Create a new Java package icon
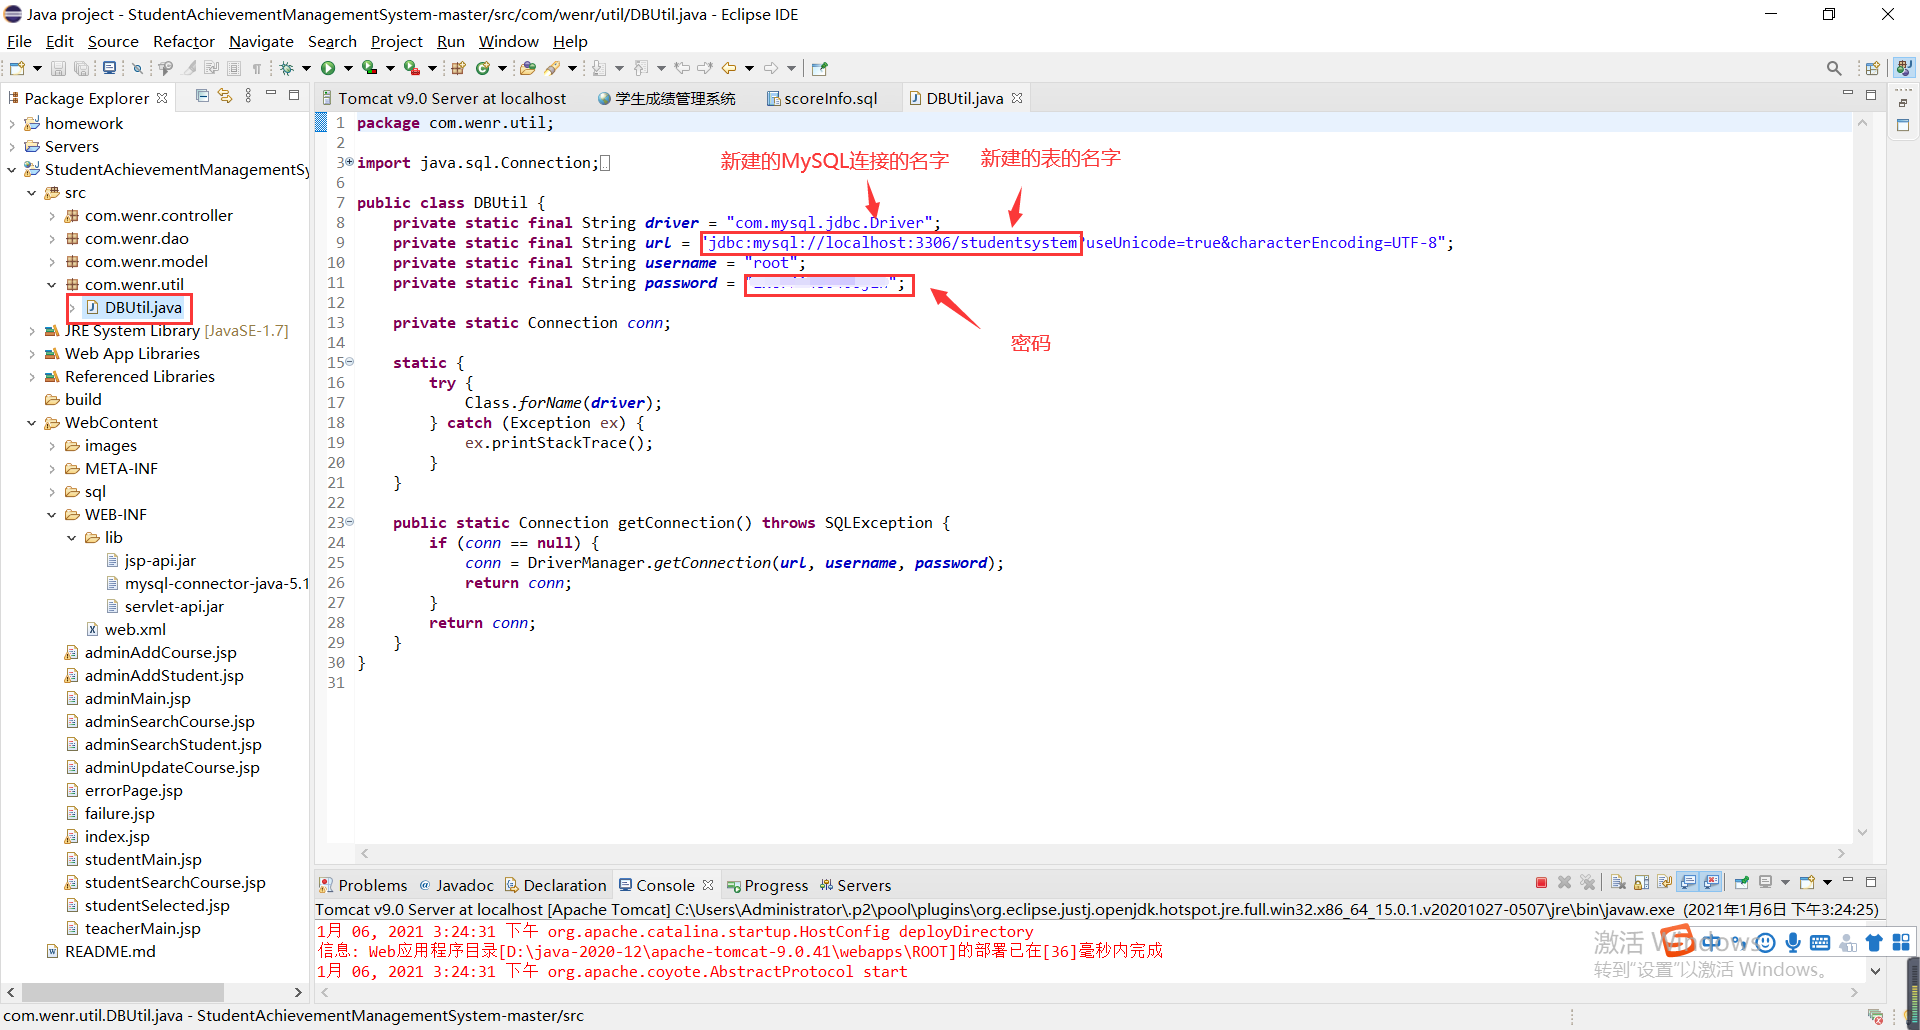Screen dimensions: 1920x1030 tap(458, 68)
